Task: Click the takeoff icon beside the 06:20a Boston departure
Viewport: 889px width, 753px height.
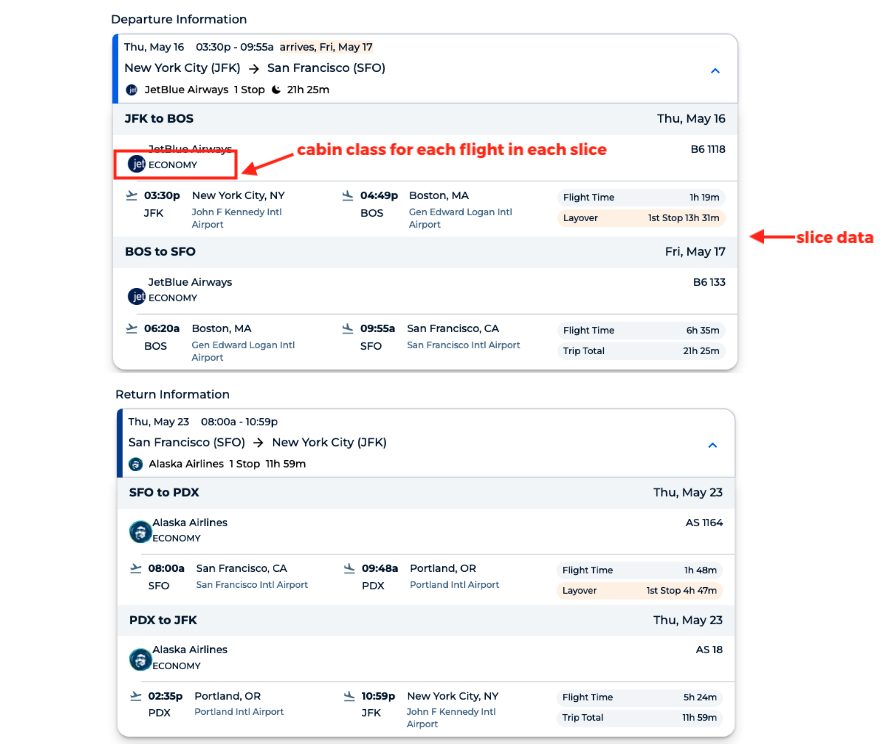Action: point(132,328)
